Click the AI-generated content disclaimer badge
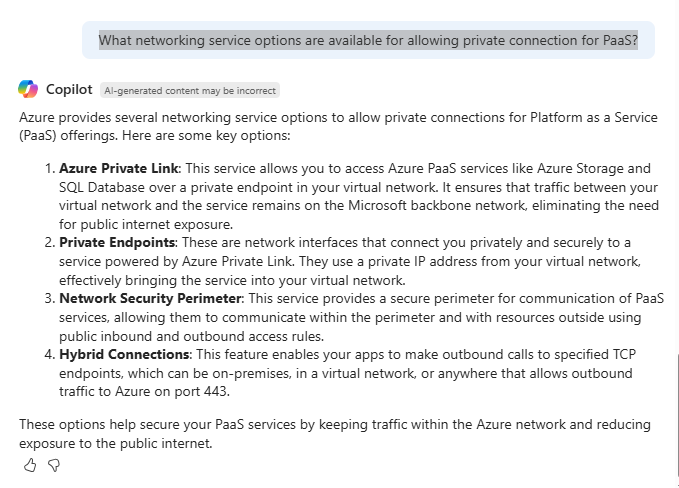The width and height of the screenshot is (679, 488). [x=190, y=90]
